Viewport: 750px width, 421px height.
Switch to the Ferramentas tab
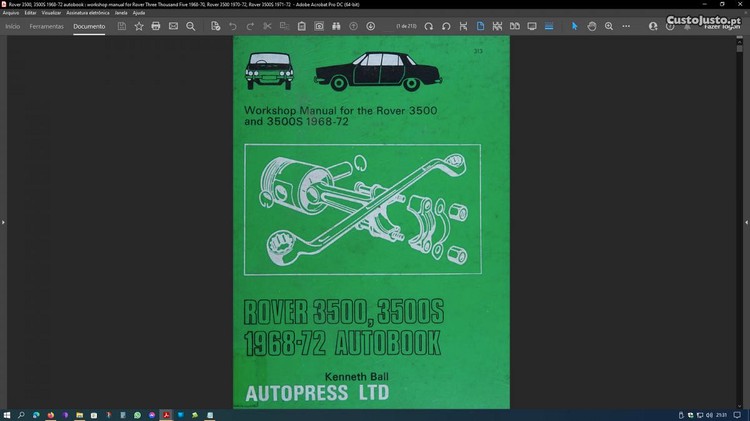pyautogui.click(x=46, y=26)
